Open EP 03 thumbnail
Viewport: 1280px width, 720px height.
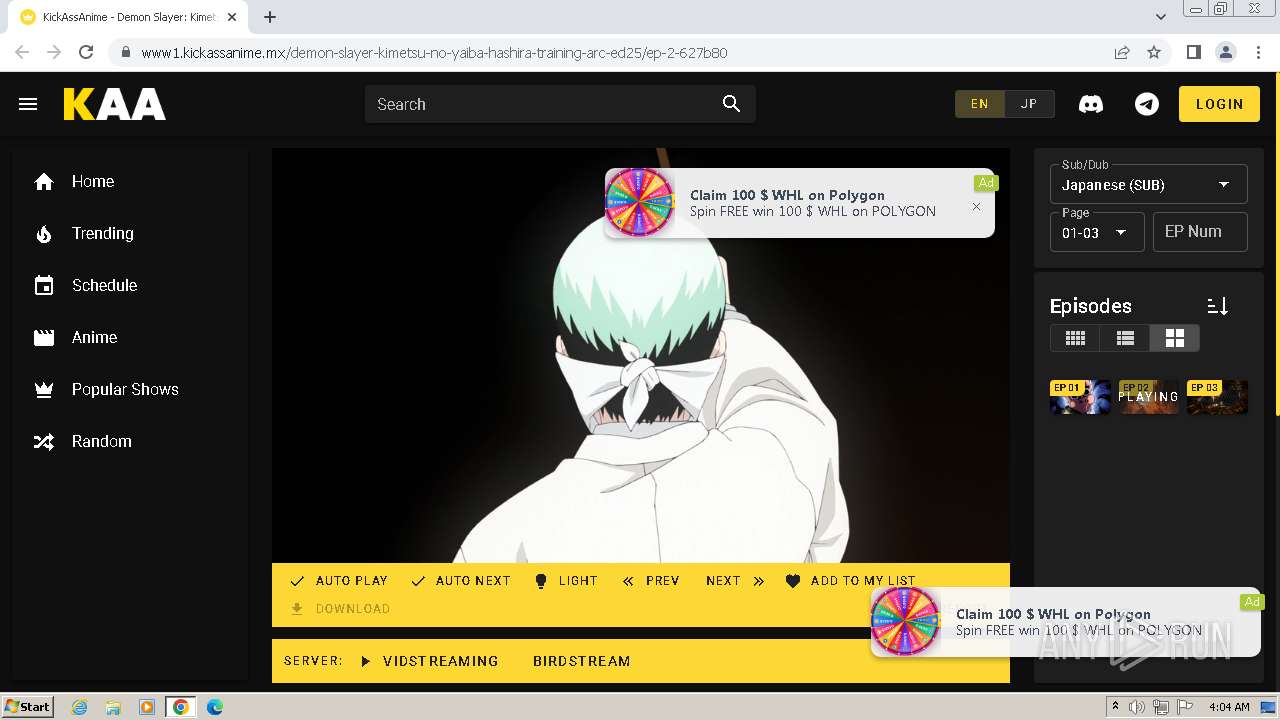point(1217,397)
